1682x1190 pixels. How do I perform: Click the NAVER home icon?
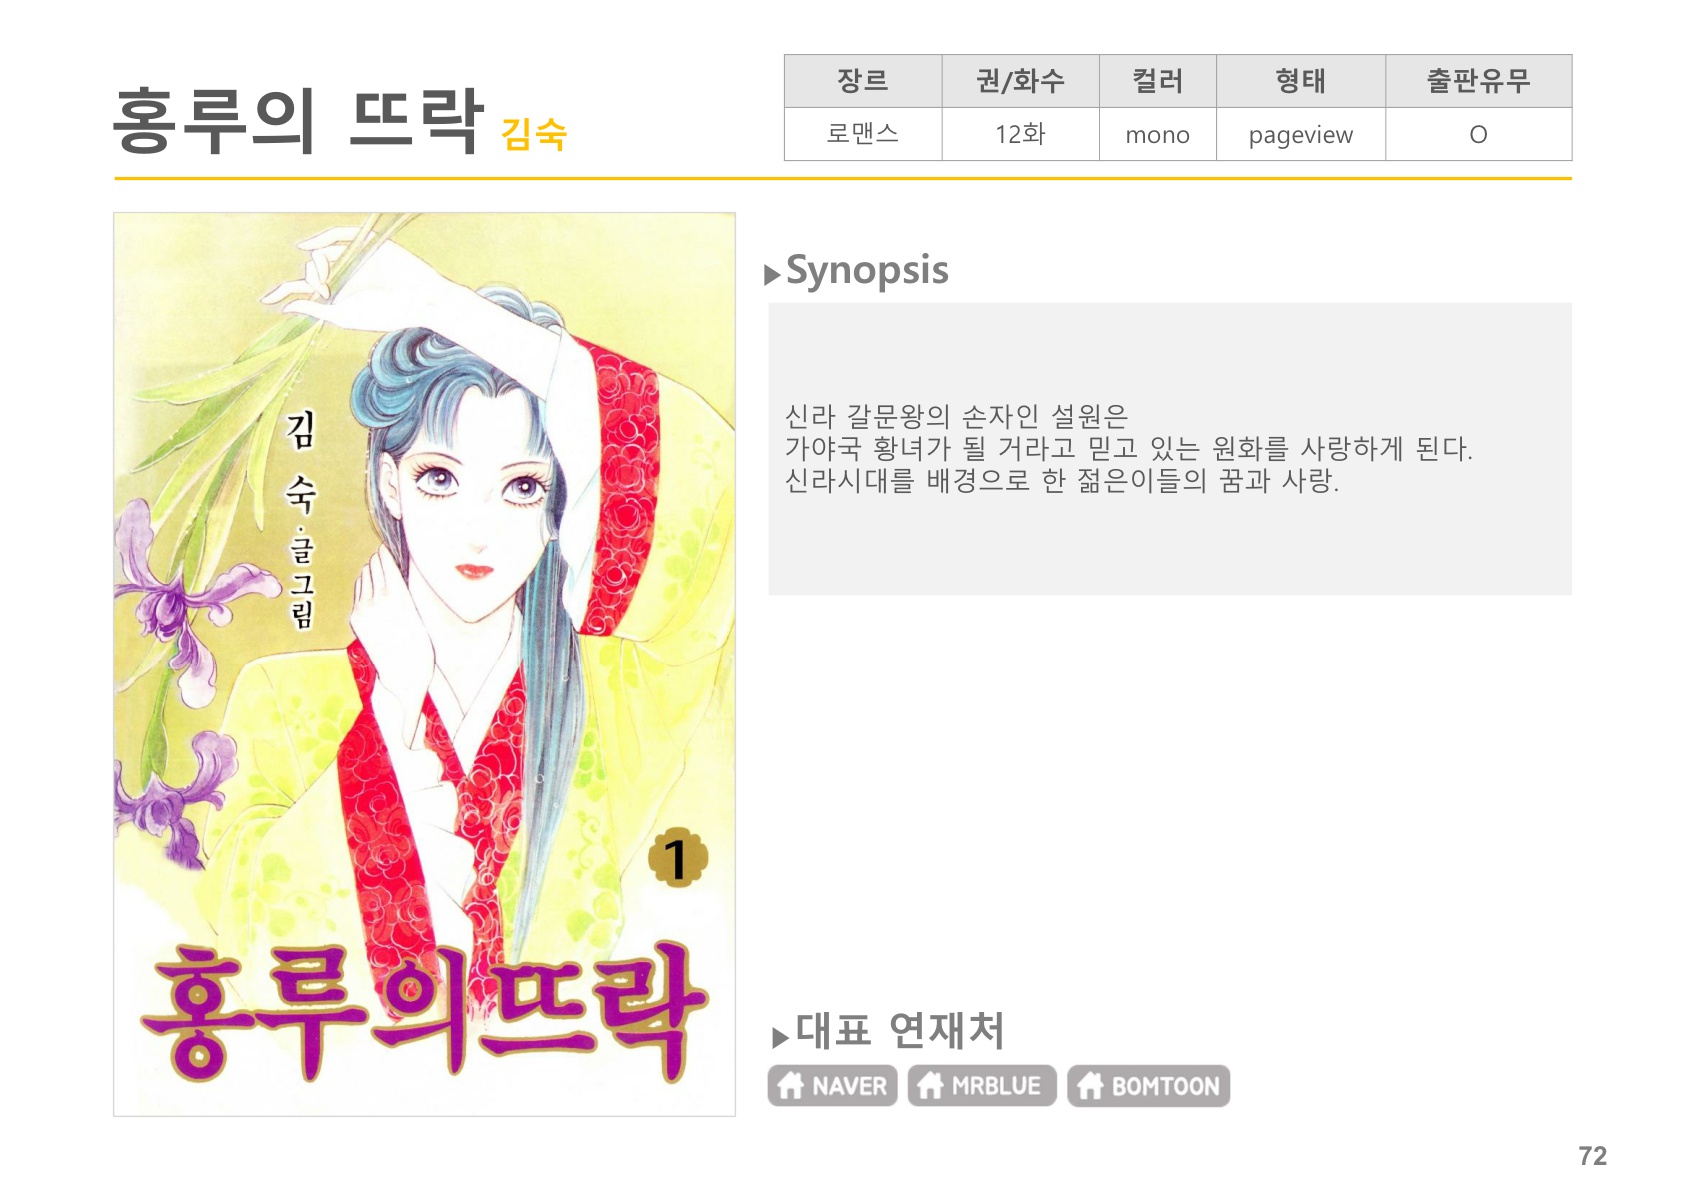tap(791, 1085)
